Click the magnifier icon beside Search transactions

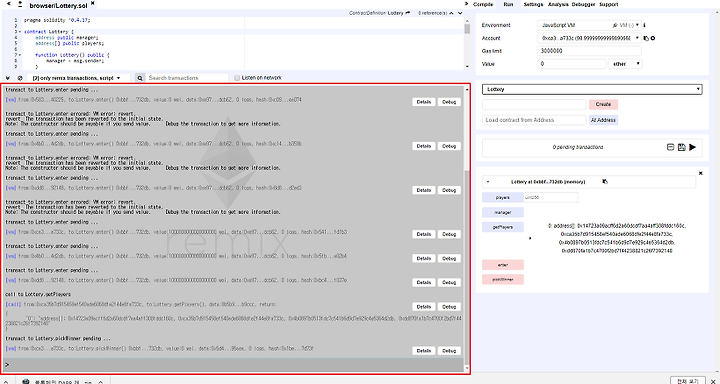tap(140, 78)
